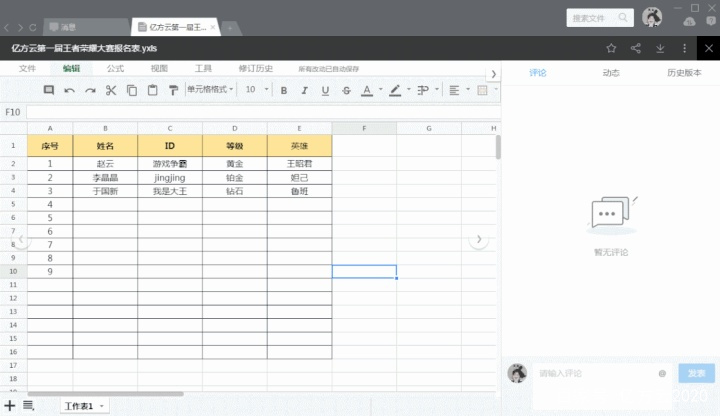This screenshot has height=416, width=720.
Task: Add a new sheet with plus button
Action: tap(10, 405)
